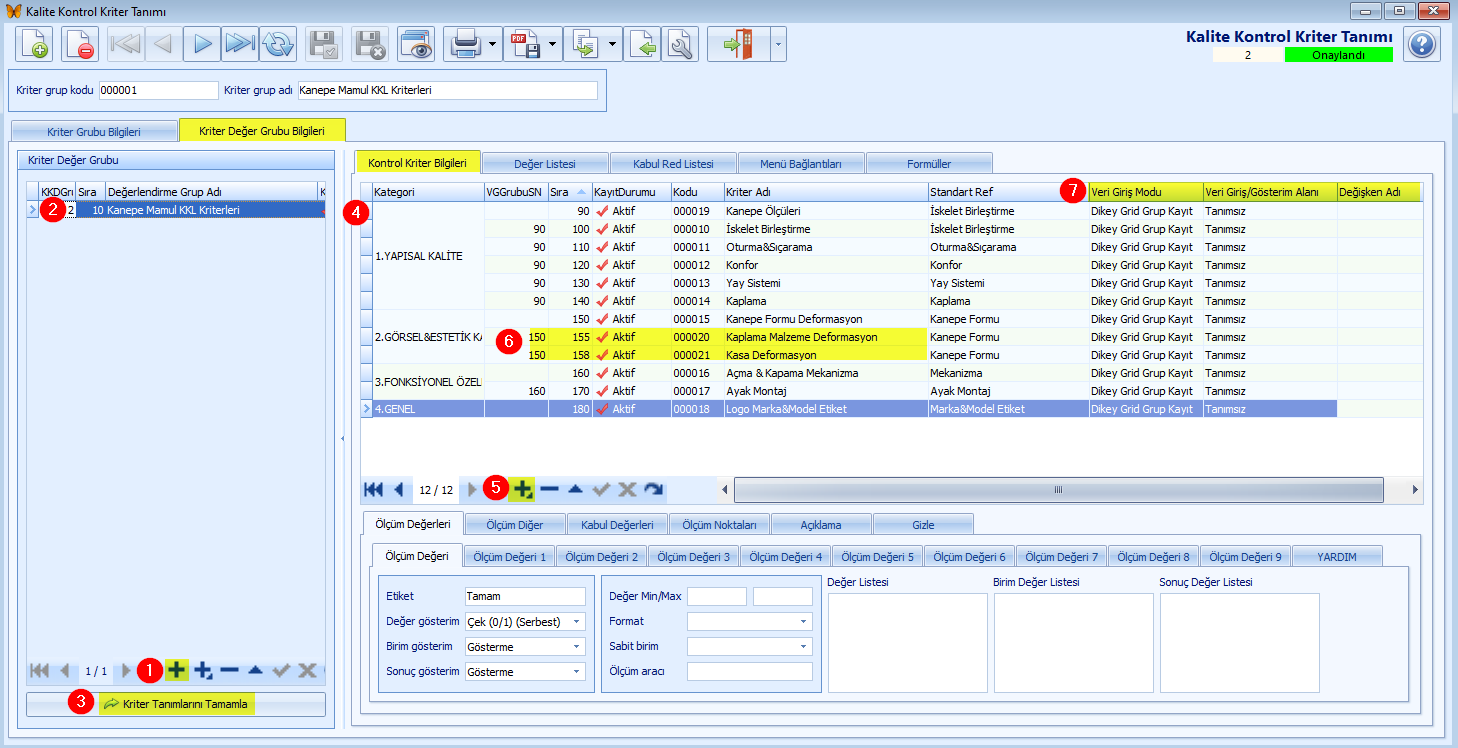The image size is (1458, 748).
Task: Click the Veri Giriş Modu column header
Action: [1145, 191]
